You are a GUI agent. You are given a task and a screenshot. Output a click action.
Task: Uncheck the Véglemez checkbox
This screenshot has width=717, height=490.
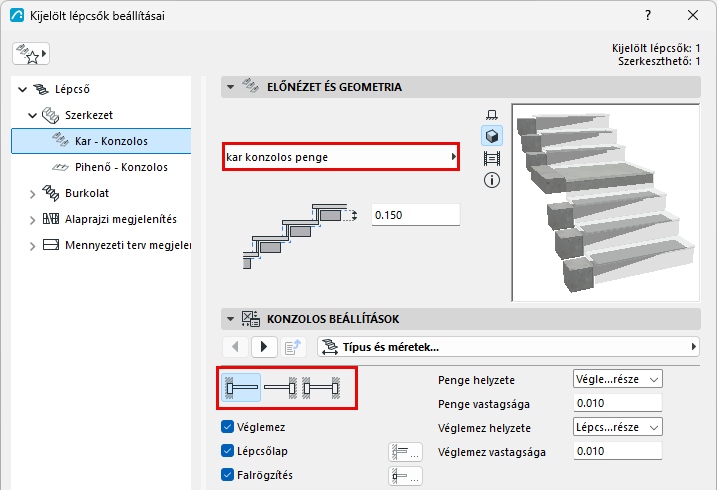227,427
